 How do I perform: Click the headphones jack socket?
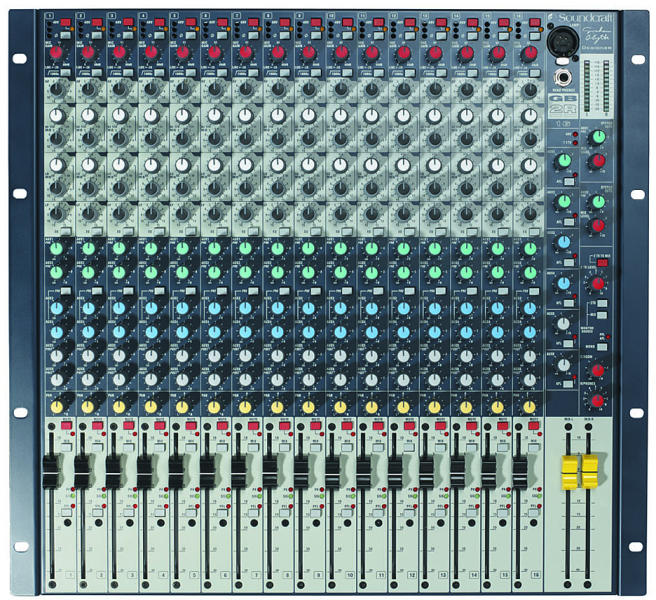pyautogui.click(x=564, y=78)
